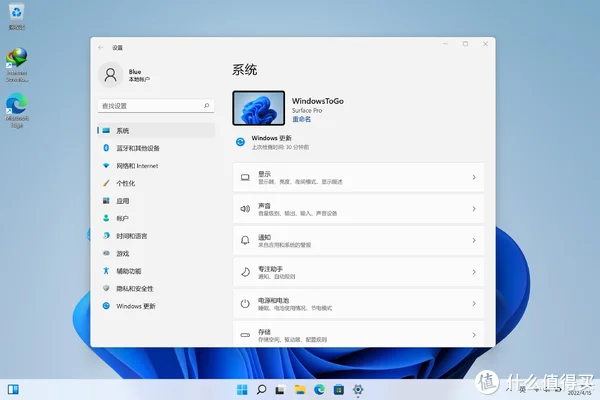Open the Windows 更新 status shortcut
Viewport: 600px width, 400px height.
point(272,142)
